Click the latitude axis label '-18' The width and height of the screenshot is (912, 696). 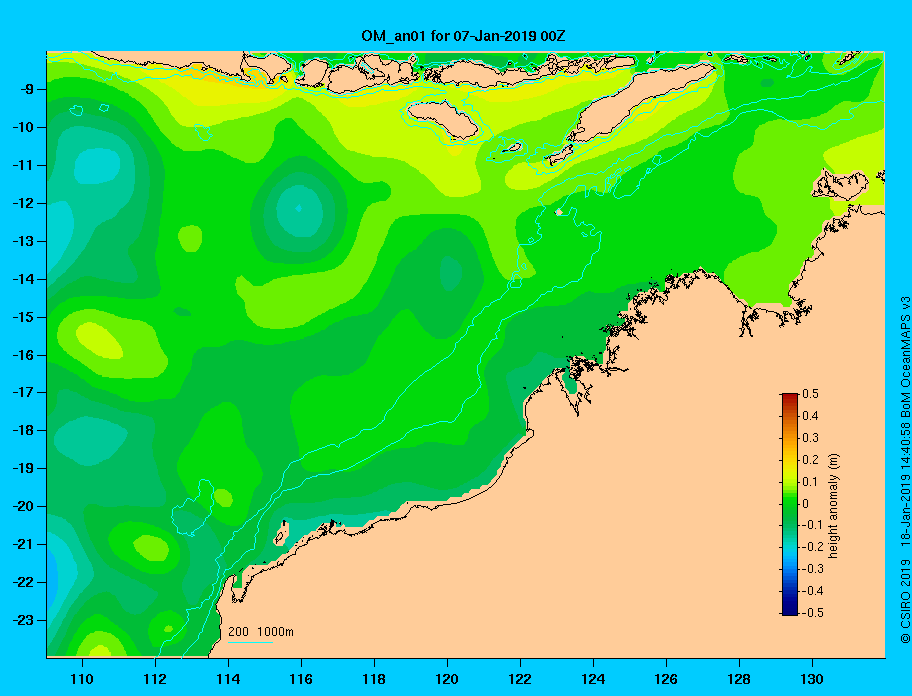click(23, 431)
